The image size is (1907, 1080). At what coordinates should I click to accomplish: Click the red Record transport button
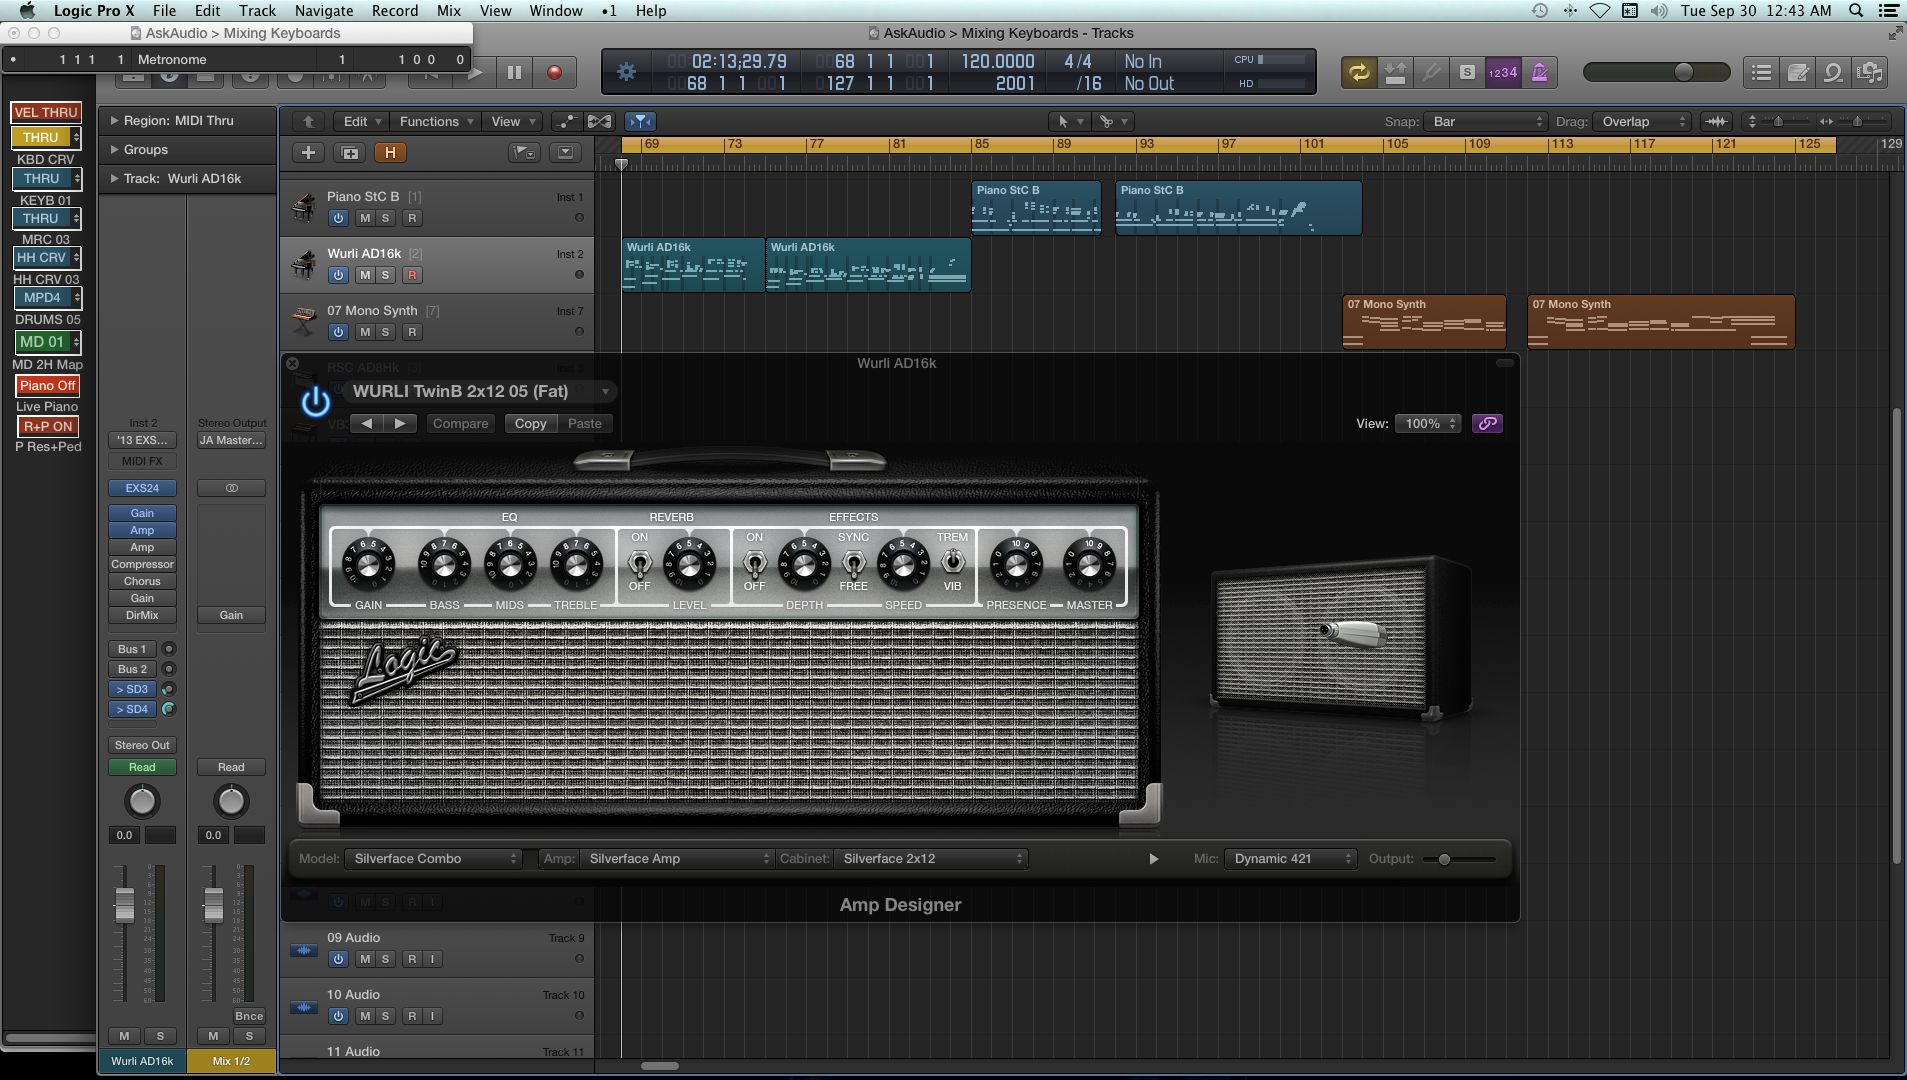point(554,72)
